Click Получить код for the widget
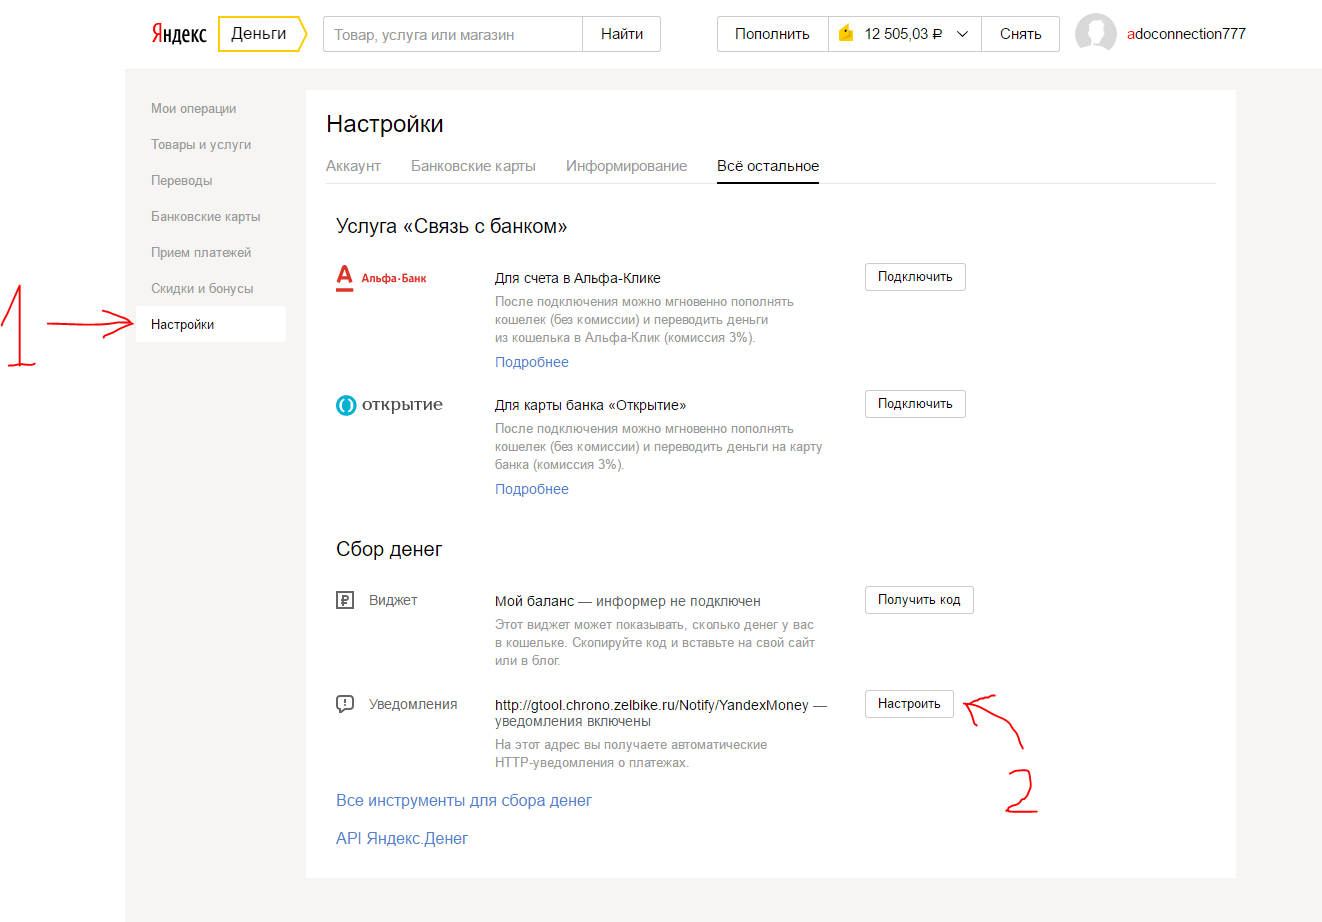The image size is (1322, 922). click(919, 600)
